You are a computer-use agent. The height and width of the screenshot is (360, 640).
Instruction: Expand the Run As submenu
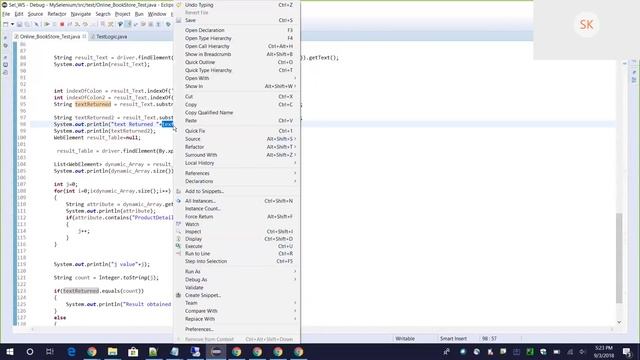coord(237,271)
